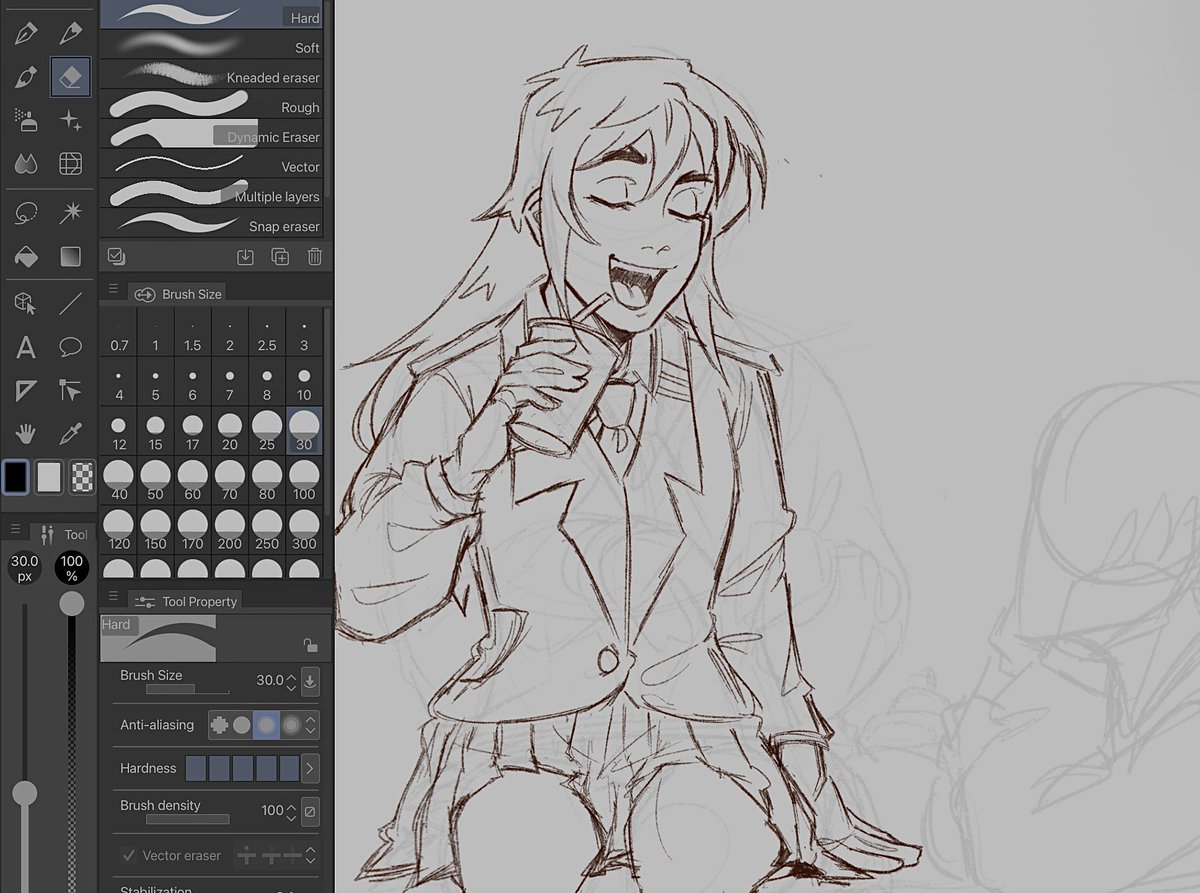The width and height of the screenshot is (1200, 893).
Task: Click the import sub tool download icon
Action: tap(245, 256)
